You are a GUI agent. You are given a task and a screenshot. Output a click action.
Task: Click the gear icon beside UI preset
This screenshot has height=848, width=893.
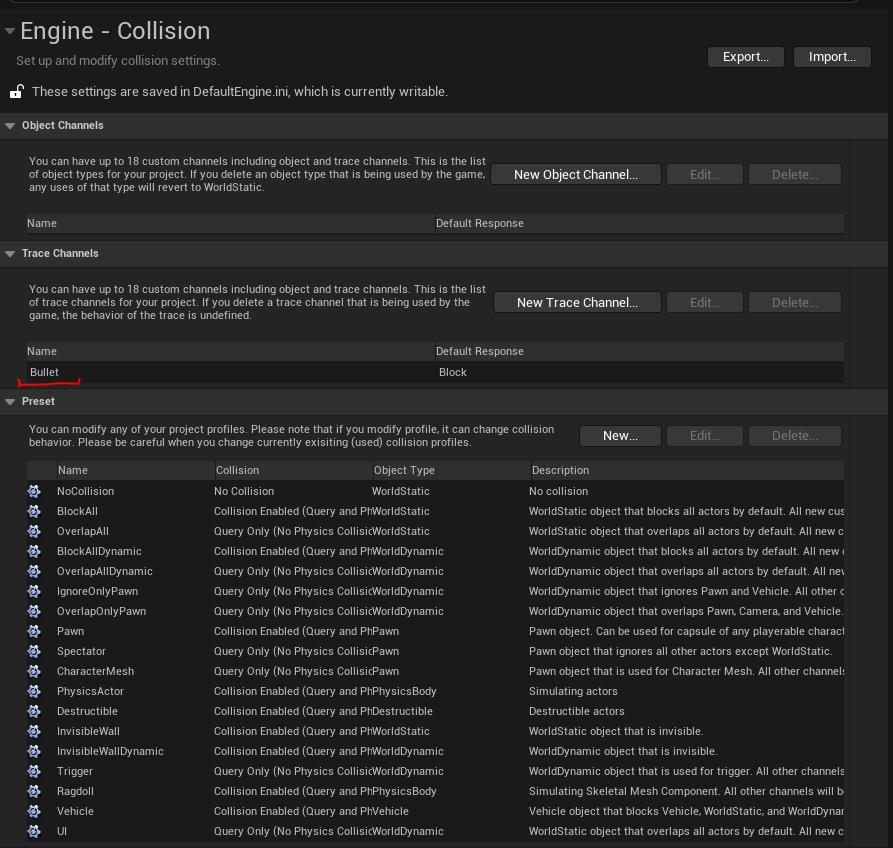coord(32,831)
